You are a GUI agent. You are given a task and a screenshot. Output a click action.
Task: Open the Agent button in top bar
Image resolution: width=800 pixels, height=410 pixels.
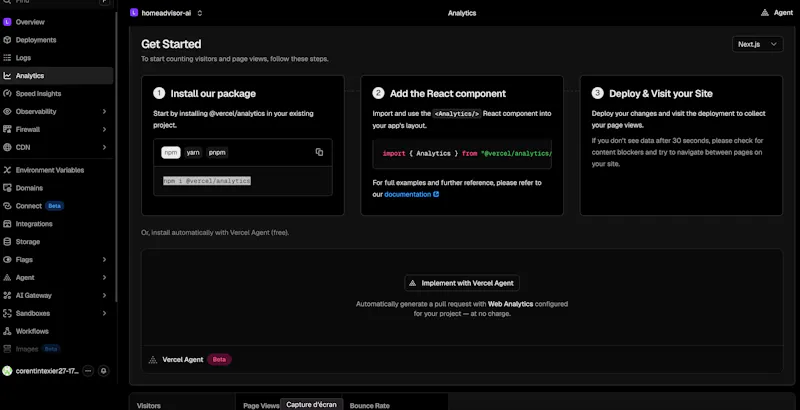[x=777, y=13]
